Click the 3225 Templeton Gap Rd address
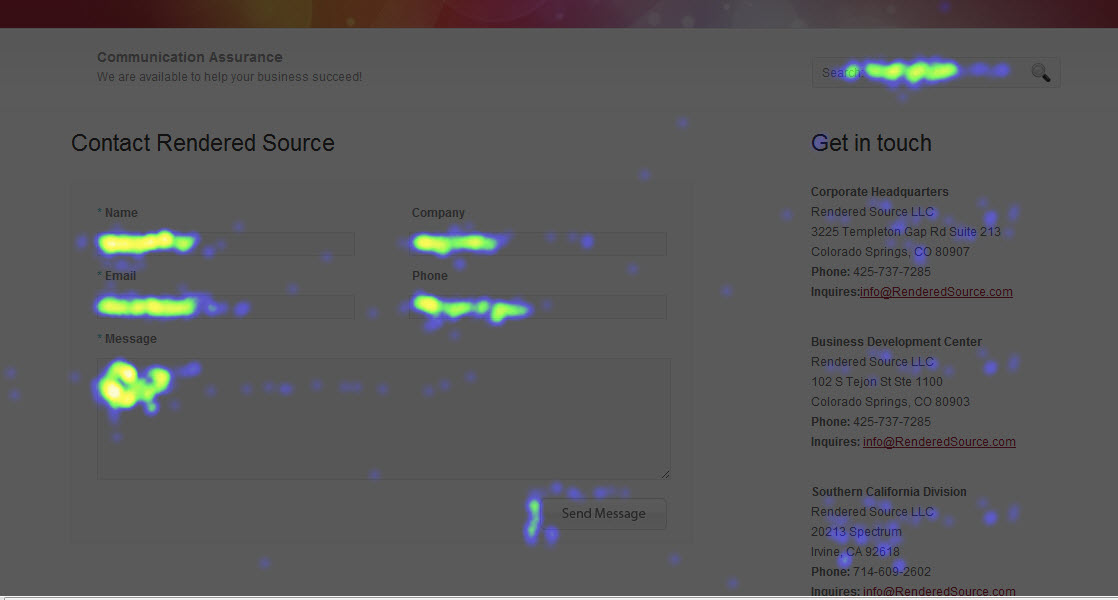 (x=906, y=232)
